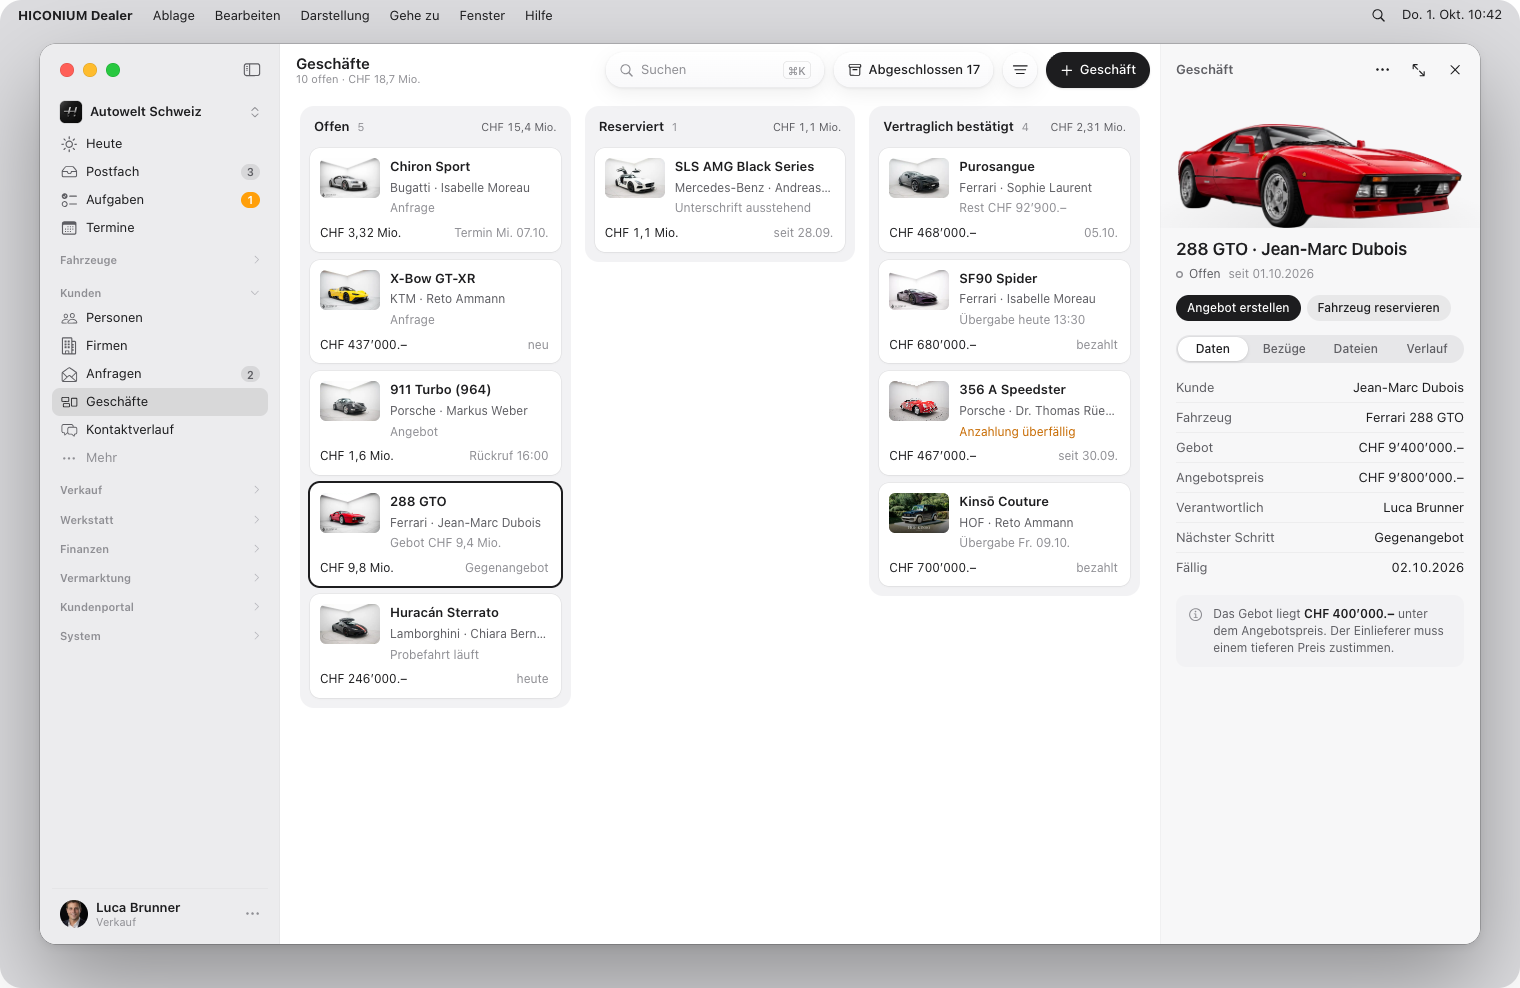Open the Ablage menu
The height and width of the screenshot is (988, 1520).
(174, 15)
